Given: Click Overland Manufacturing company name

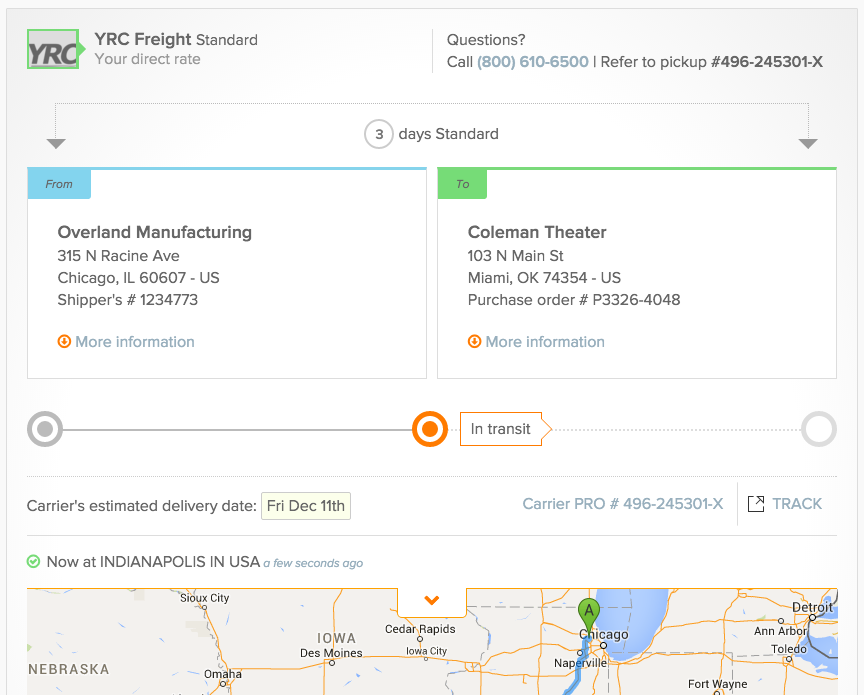Looking at the screenshot, I should click(x=155, y=232).
